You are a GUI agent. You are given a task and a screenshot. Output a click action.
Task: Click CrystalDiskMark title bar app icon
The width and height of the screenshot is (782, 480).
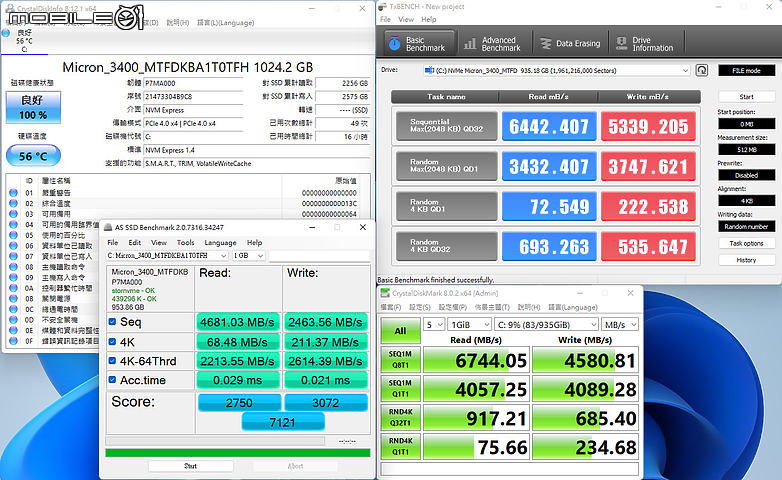point(385,293)
